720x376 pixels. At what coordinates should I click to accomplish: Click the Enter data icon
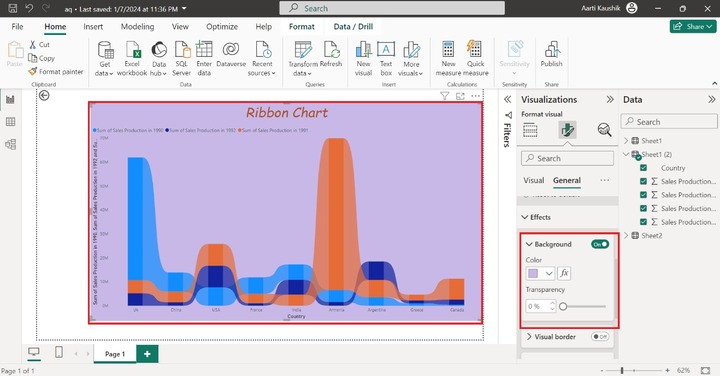(x=204, y=50)
